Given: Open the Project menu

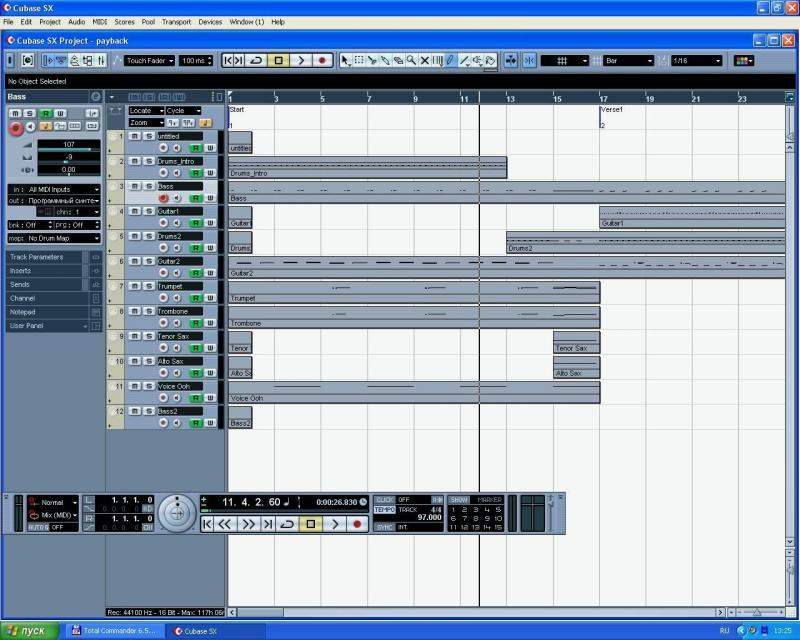Looking at the screenshot, I should coord(49,22).
